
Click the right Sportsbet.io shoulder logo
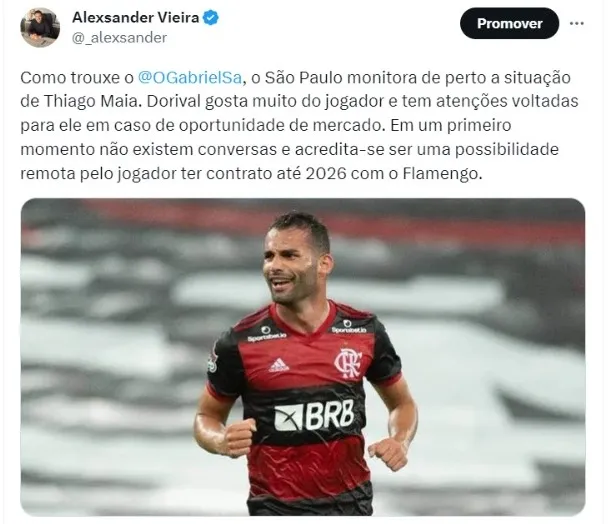(349, 327)
